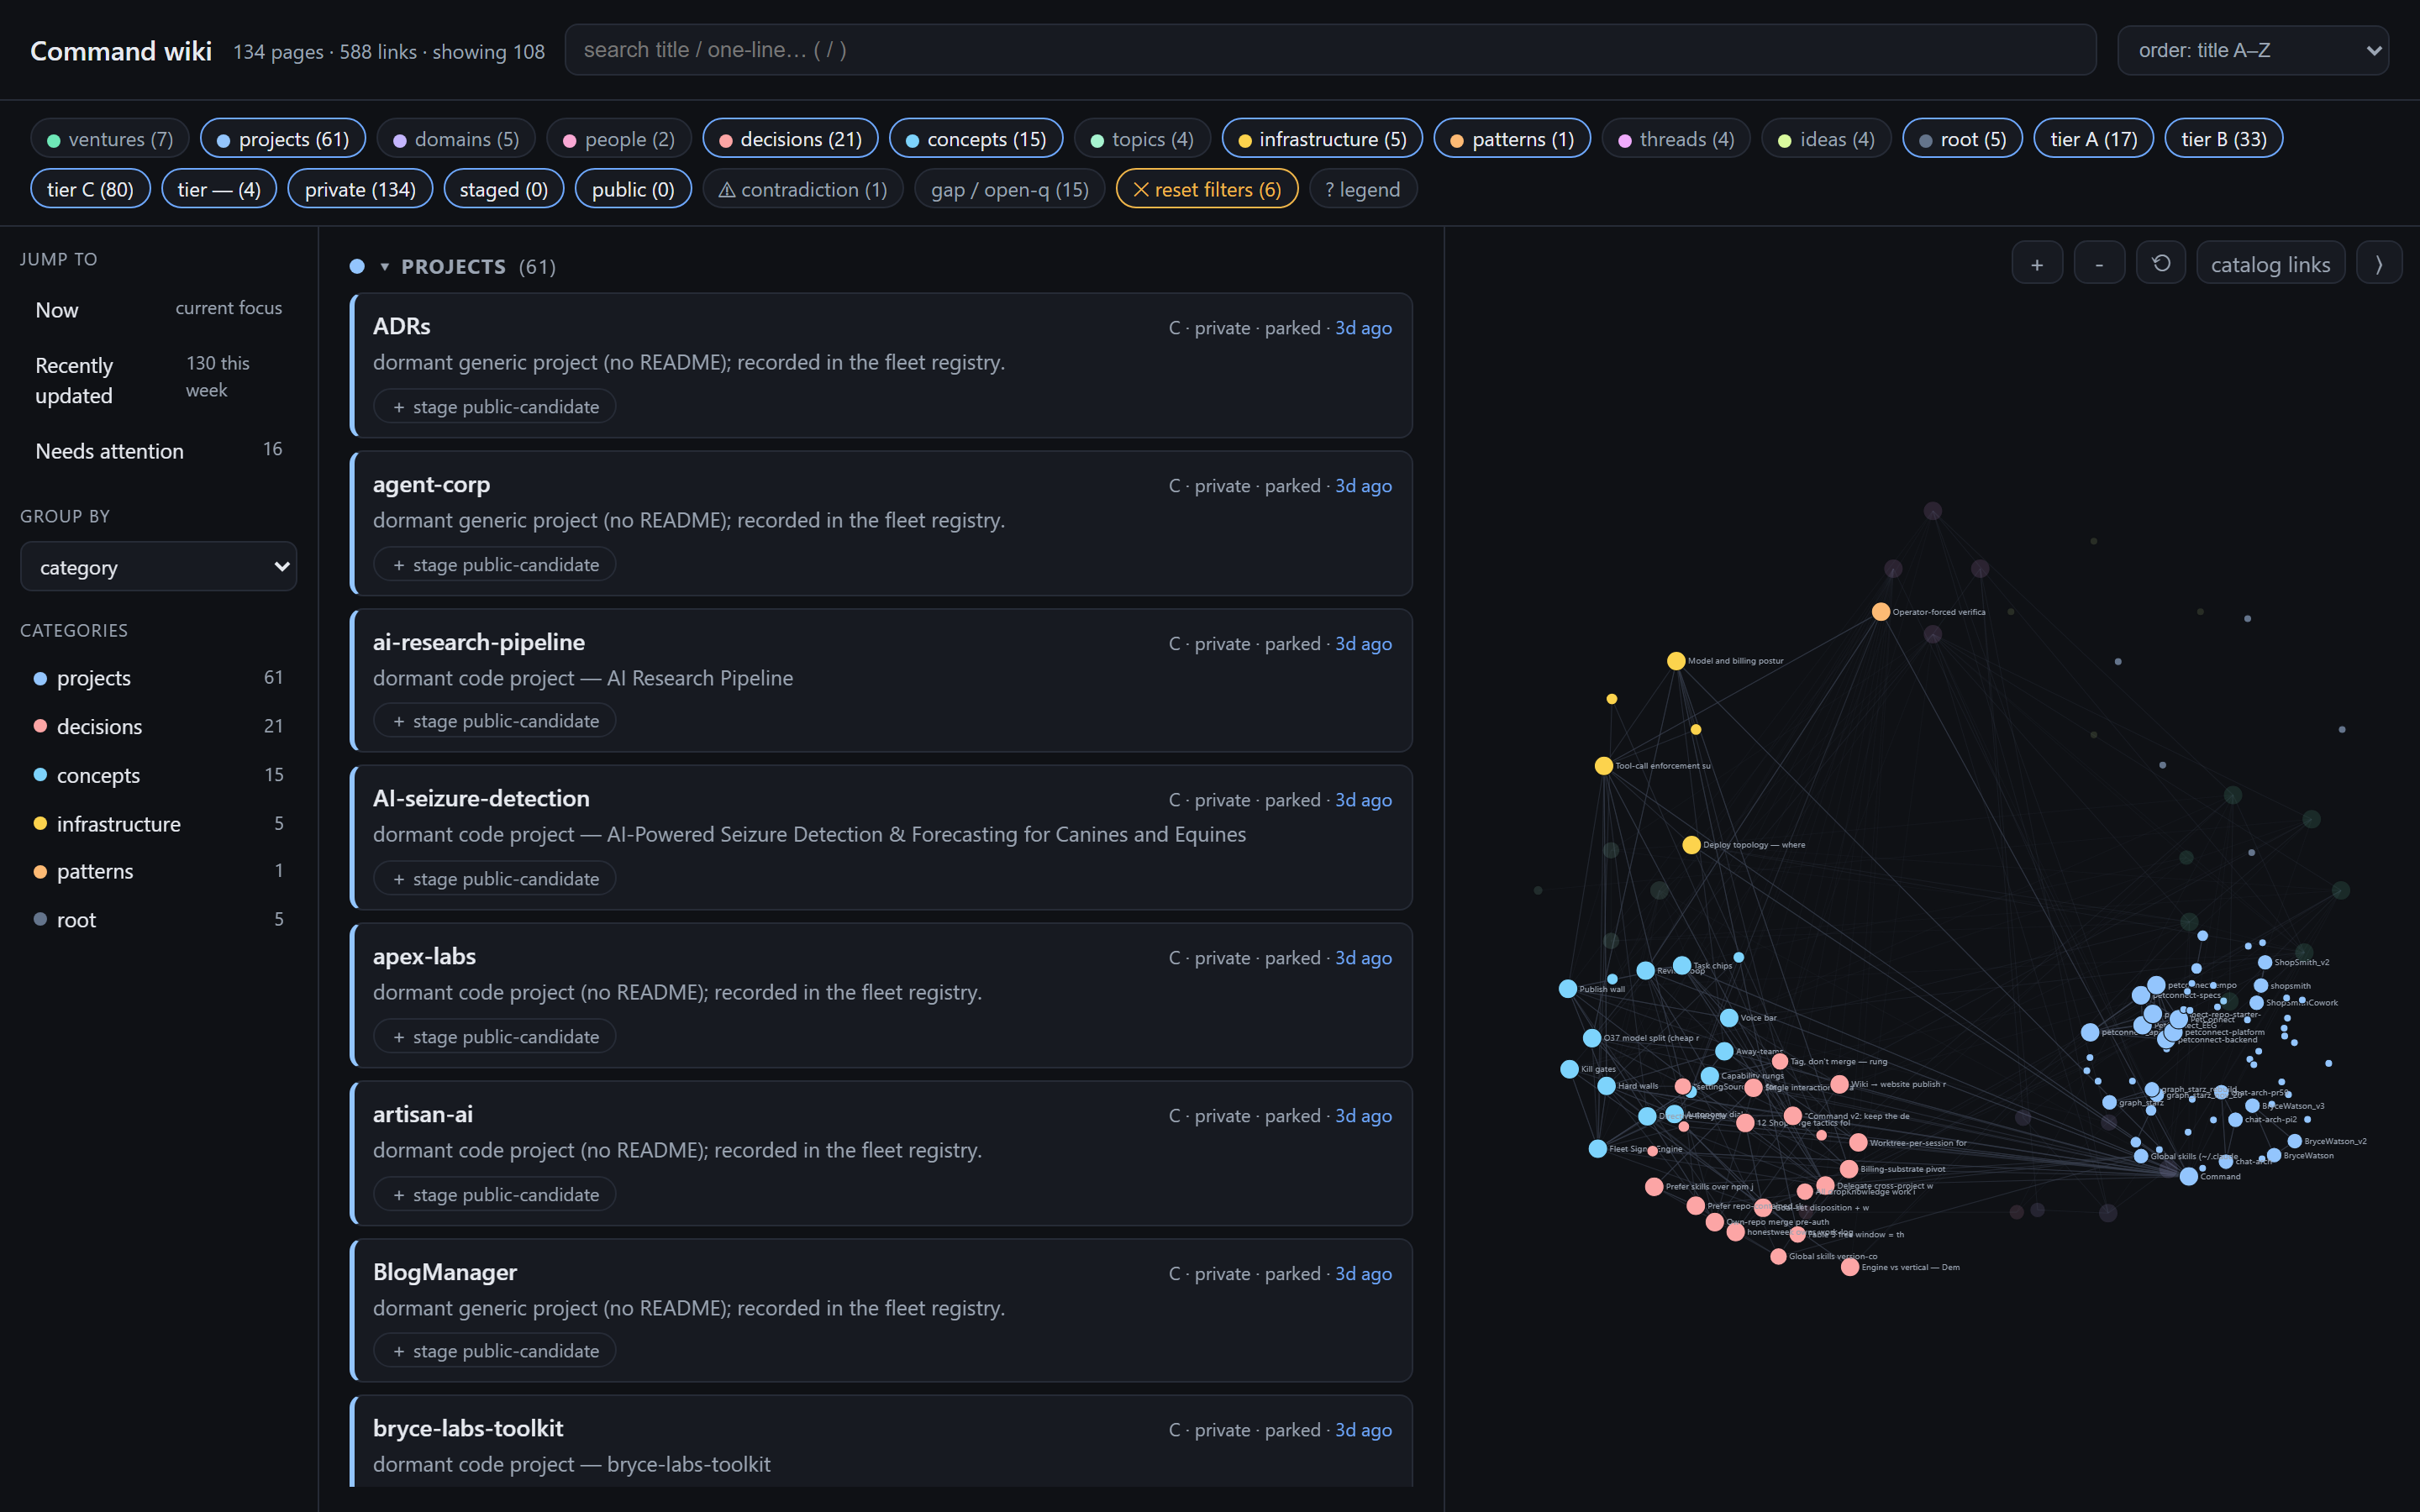Stage agent-corp as public-candidate
2420x1512 pixels.
(x=495, y=564)
